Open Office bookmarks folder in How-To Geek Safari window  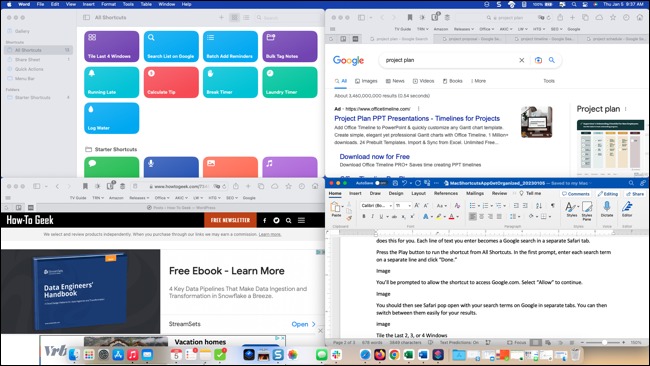click(x=162, y=198)
